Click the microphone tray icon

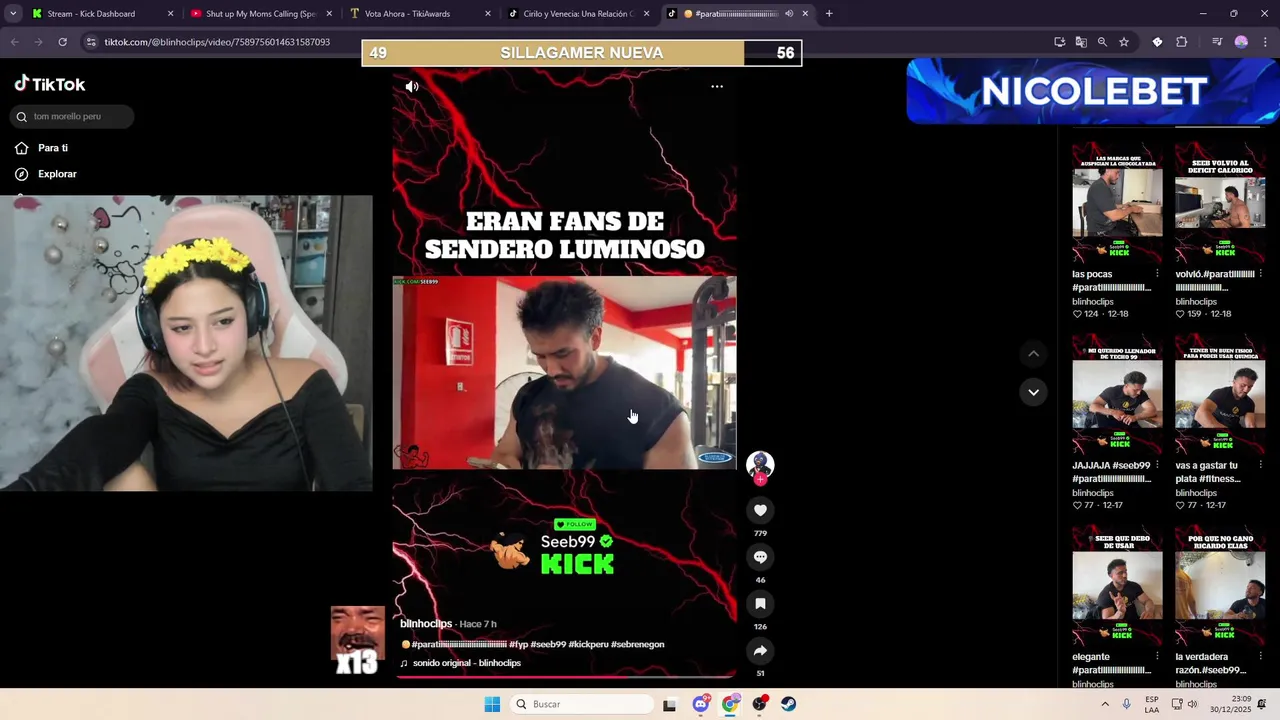pyautogui.click(x=1127, y=704)
